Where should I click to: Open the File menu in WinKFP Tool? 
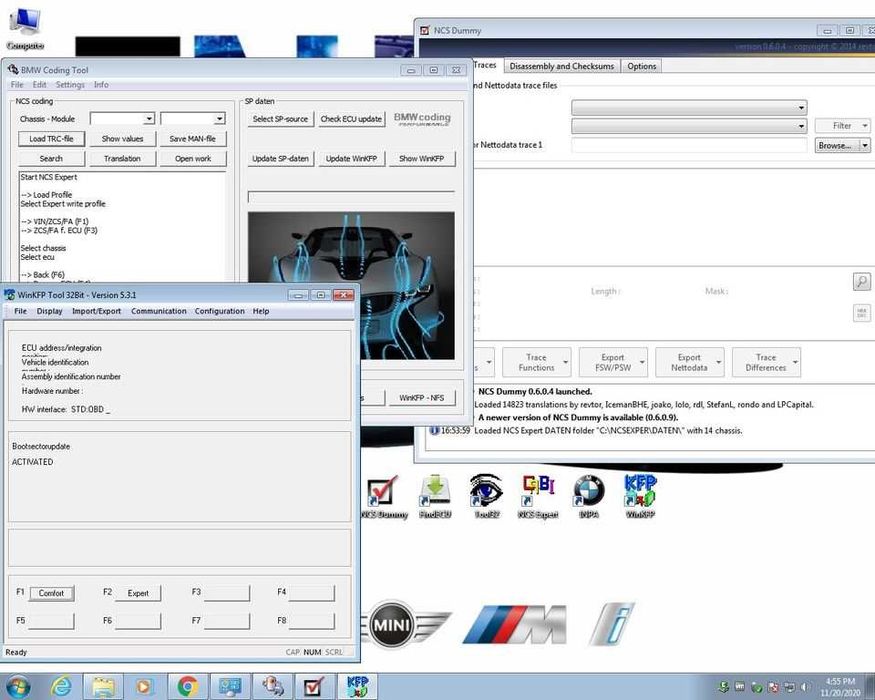21,311
